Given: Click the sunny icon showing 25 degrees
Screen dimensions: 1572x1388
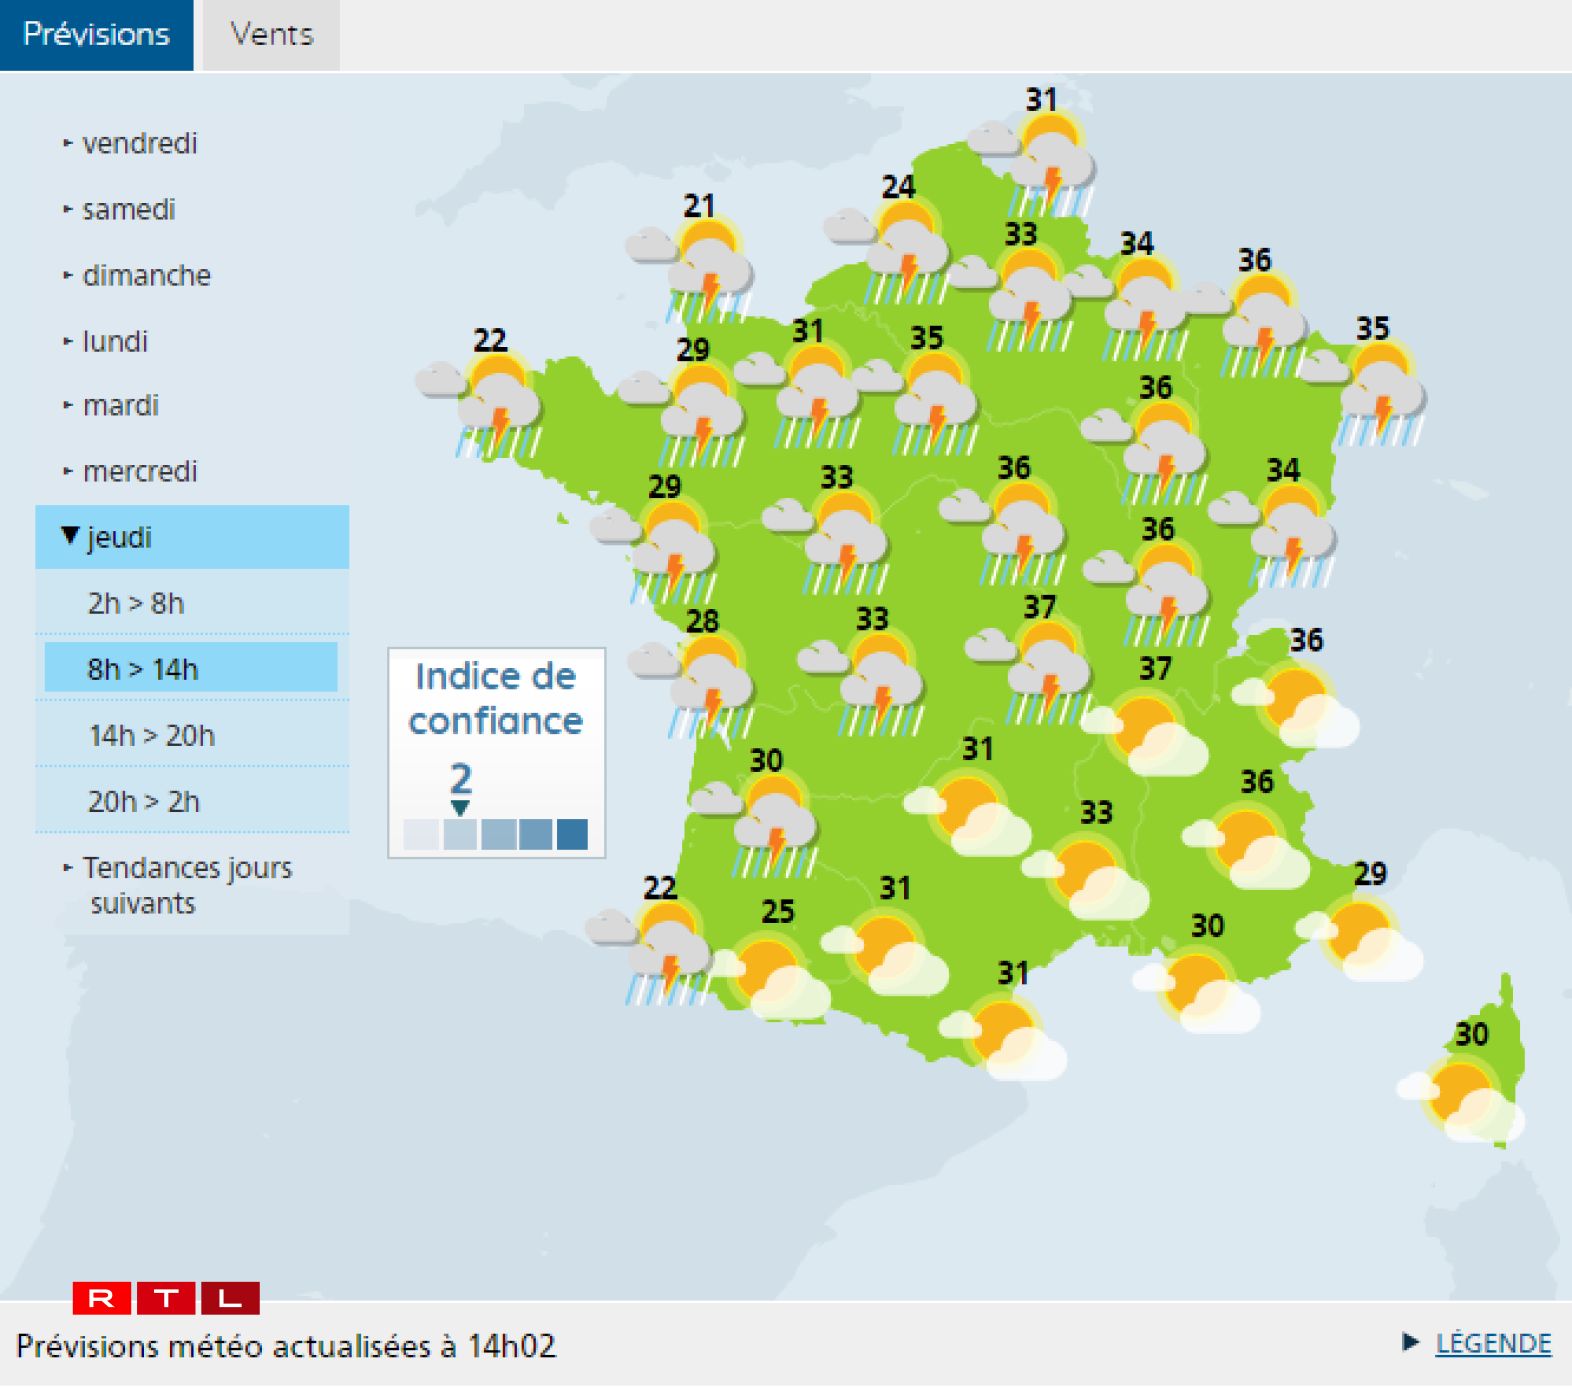Looking at the screenshot, I should [769, 975].
